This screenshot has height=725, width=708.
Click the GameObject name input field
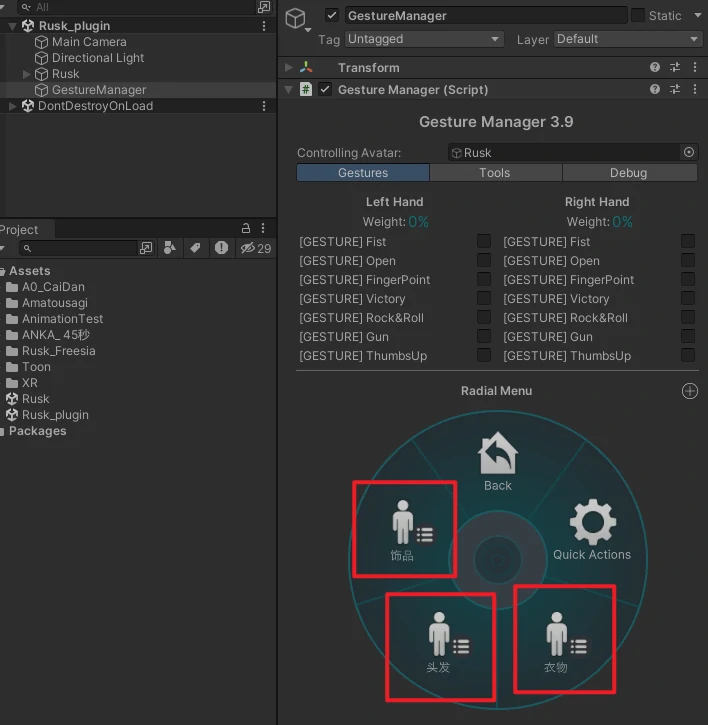click(485, 16)
